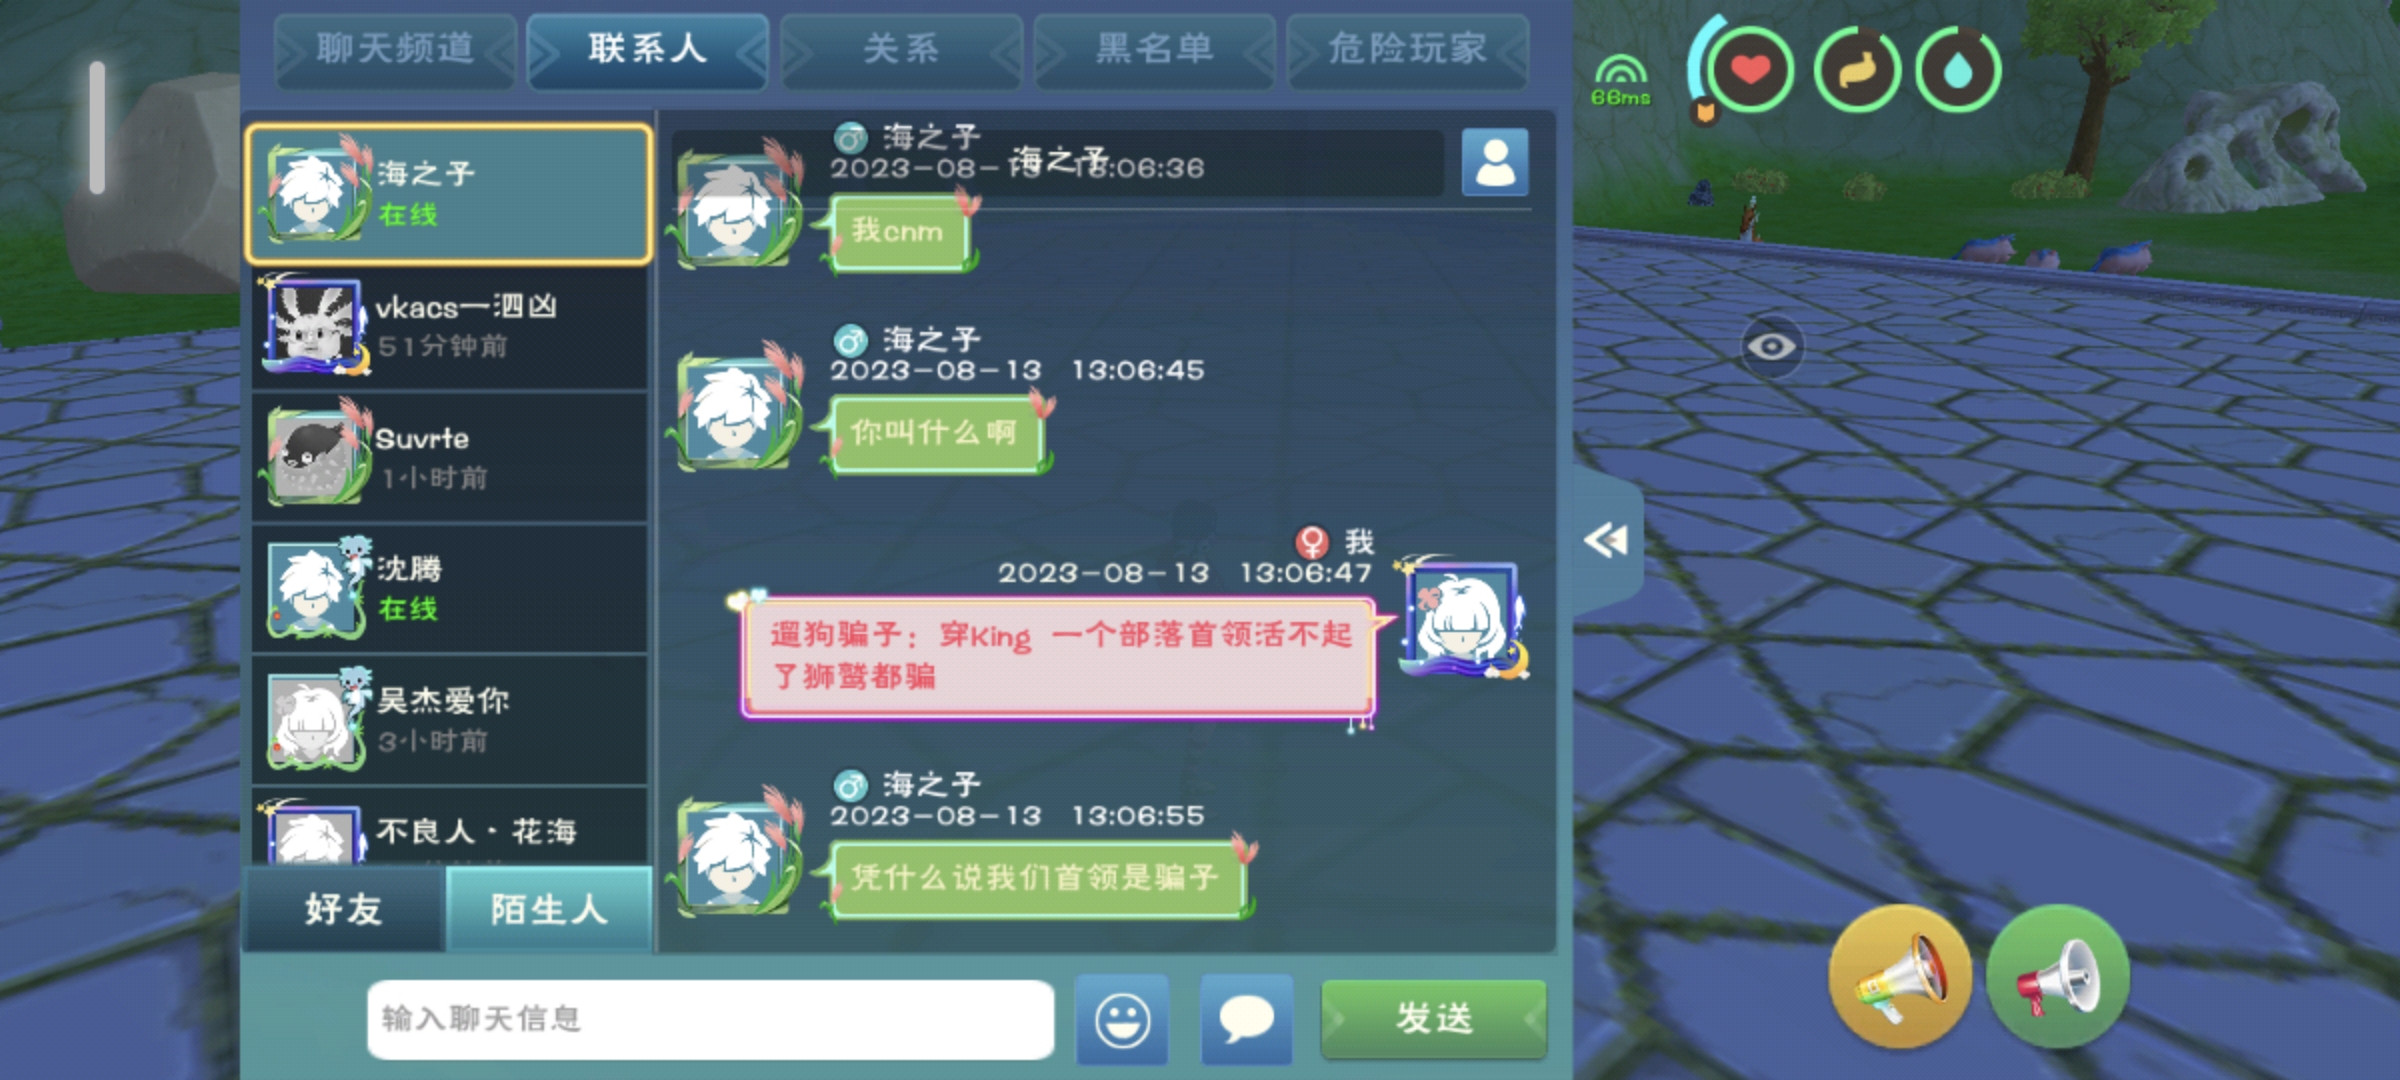Select contact vkacs一泗凶 in list
The width and height of the screenshot is (2400, 1080).
click(450, 327)
